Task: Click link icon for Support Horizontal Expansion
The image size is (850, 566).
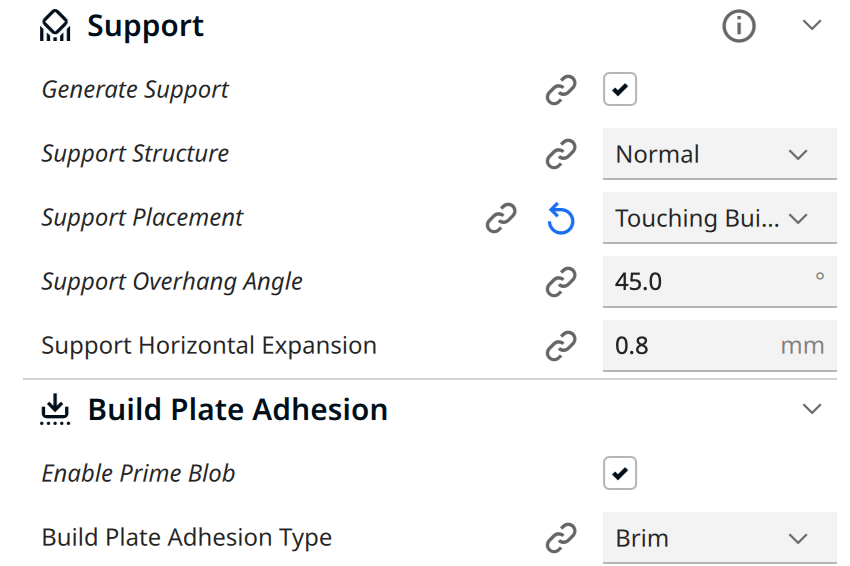Action: pyautogui.click(x=561, y=346)
